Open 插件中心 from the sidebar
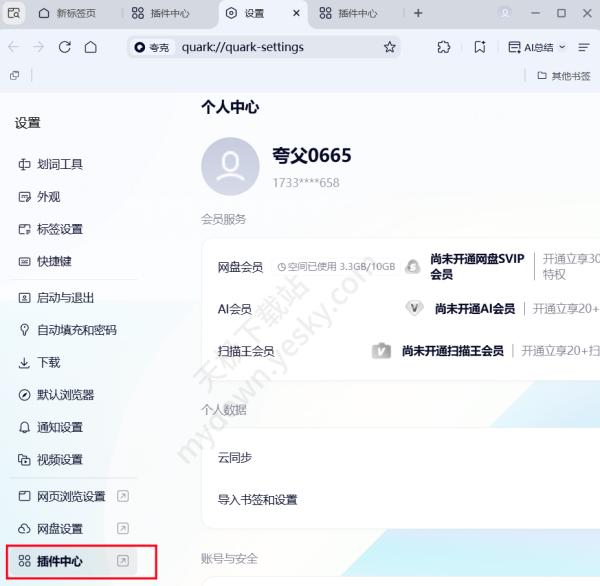This screenshot has height=586, width=600. 59,561
